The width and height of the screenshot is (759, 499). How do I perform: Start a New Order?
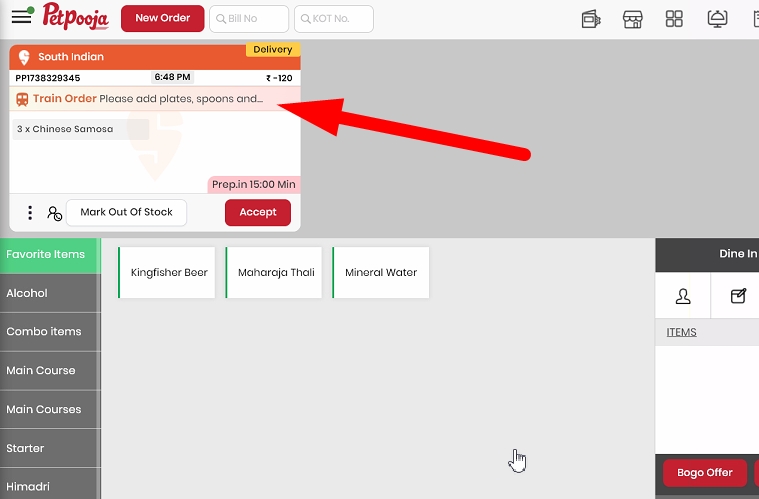pyautogui.click(x=163, y=18)
